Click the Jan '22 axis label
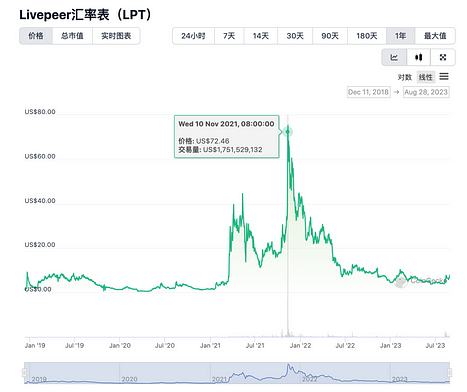Image resolution: width=467 pixels, height=392 pixels. tap(300, 346)
